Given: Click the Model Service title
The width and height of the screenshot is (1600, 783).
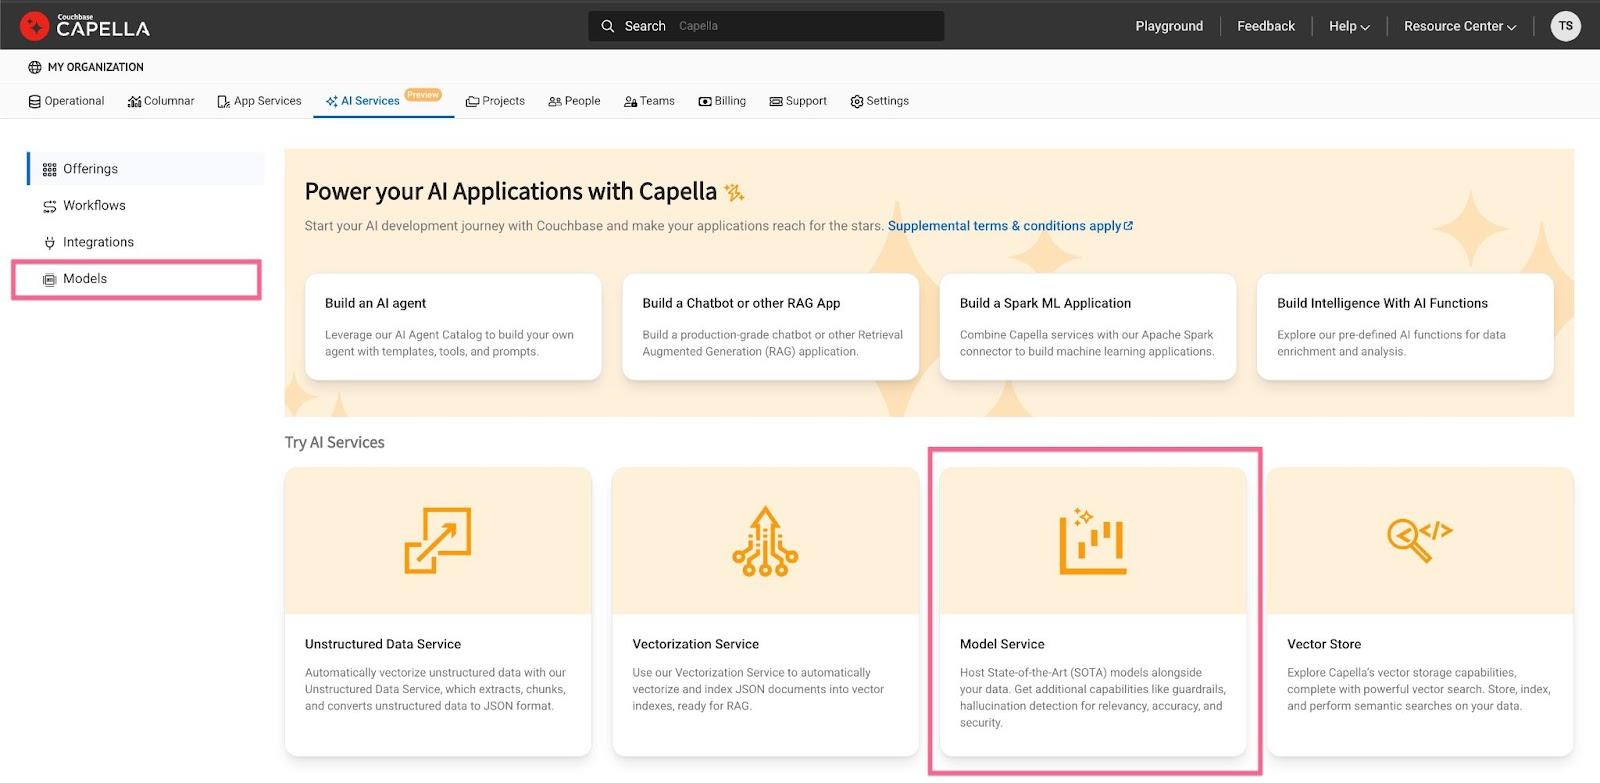Looking at the screenshot, I should tap(1002, 644).
